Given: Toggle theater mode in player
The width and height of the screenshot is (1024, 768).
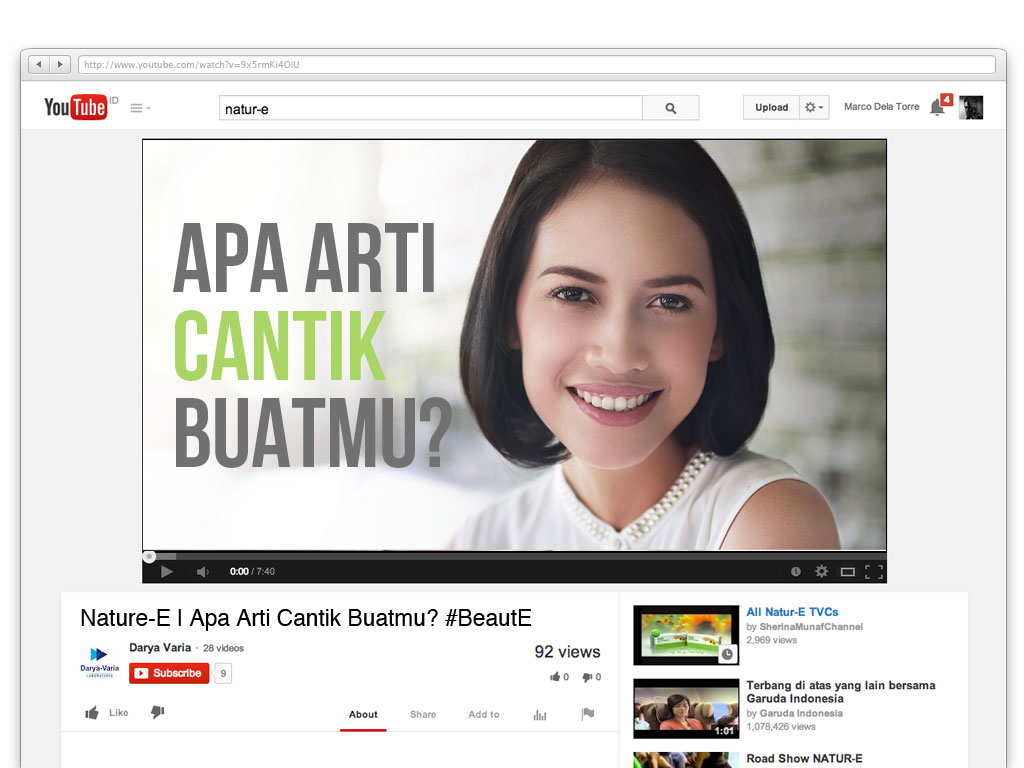Looking at the screenshot, I should tap(847, 572).
